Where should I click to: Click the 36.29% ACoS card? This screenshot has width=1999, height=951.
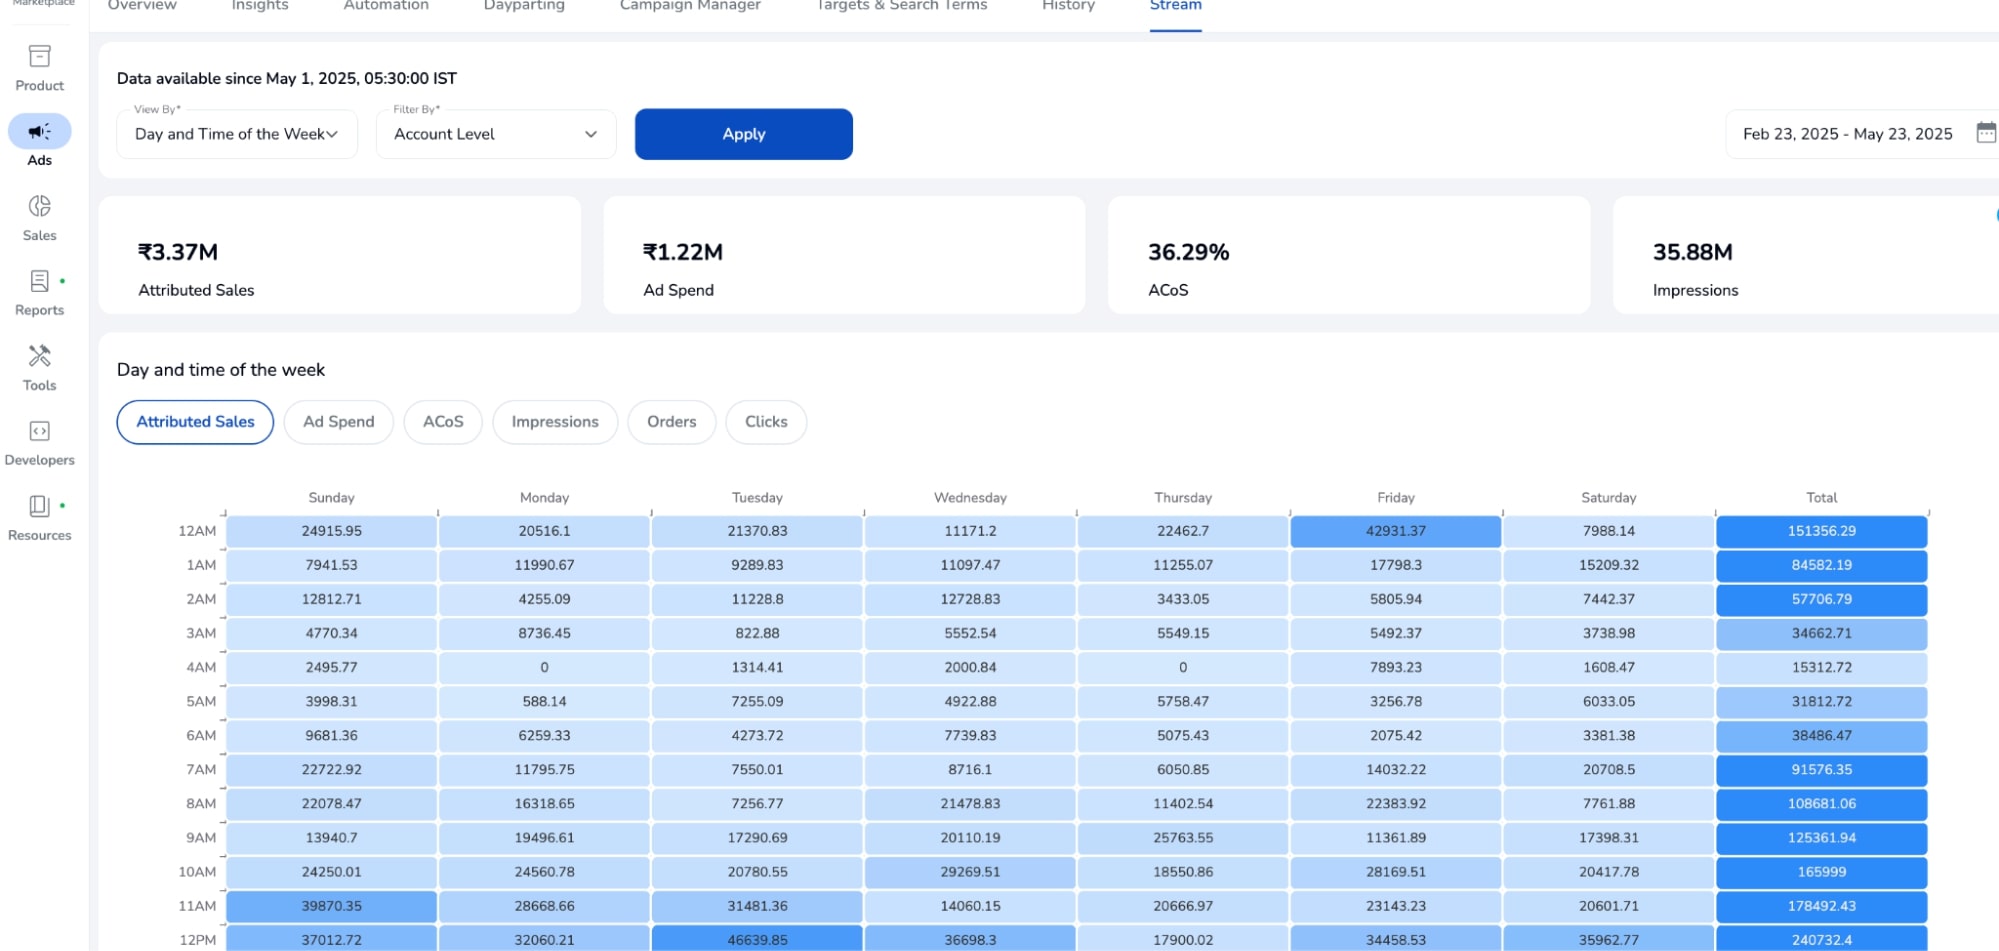[x=1349, y=255]
